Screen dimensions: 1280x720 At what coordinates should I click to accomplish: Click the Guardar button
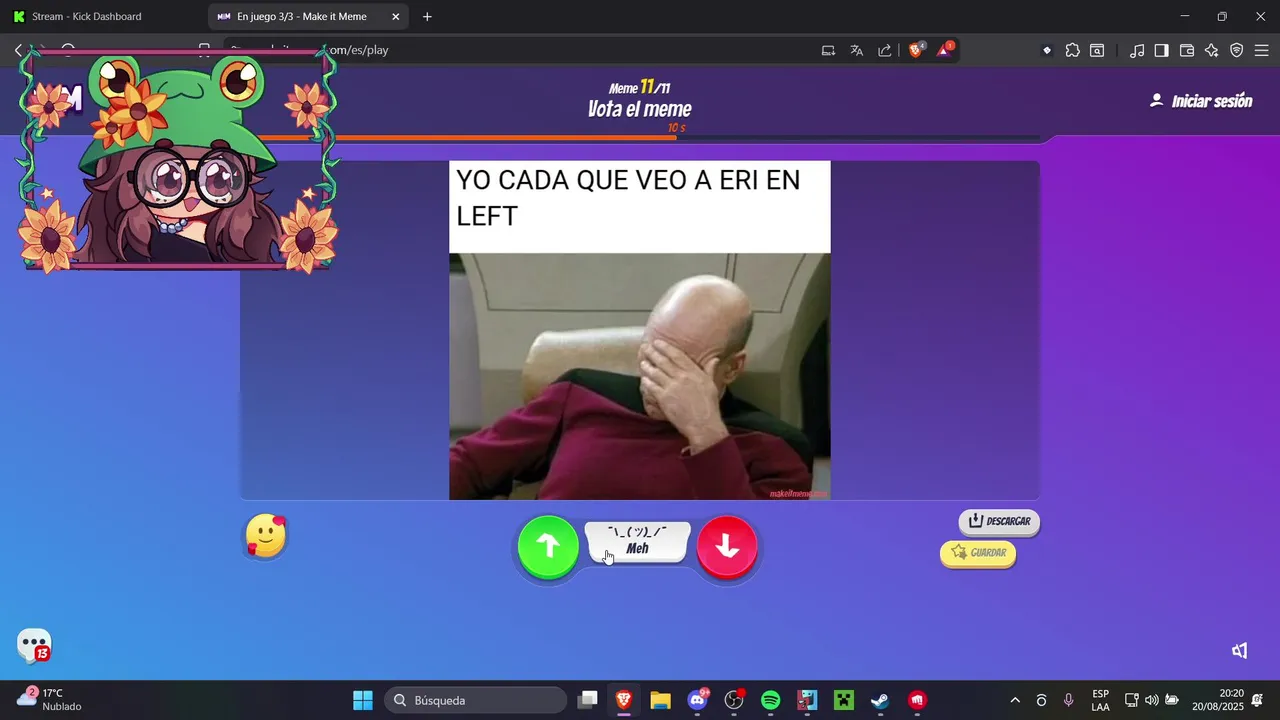(x=978, y=553)
